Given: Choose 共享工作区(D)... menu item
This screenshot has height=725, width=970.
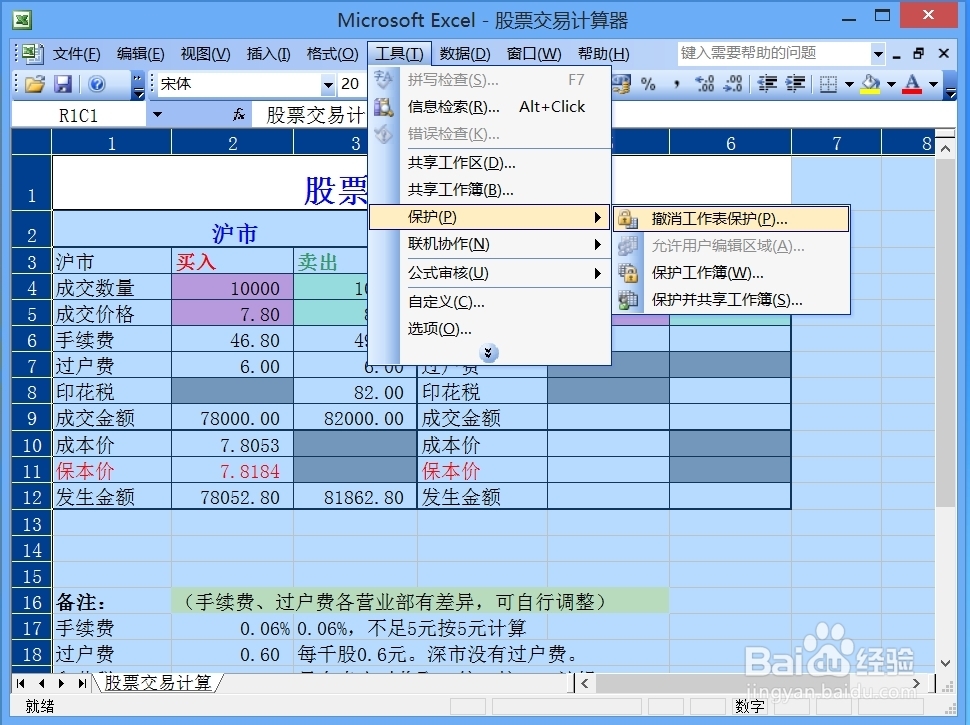Looking at the screenshot, I should tap(490, 163).
